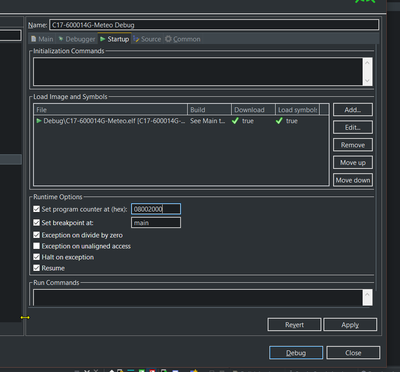Disable the Resume checkbox
Image resolution: width=400 pixels, height=372 pixels.
(37, 268)
